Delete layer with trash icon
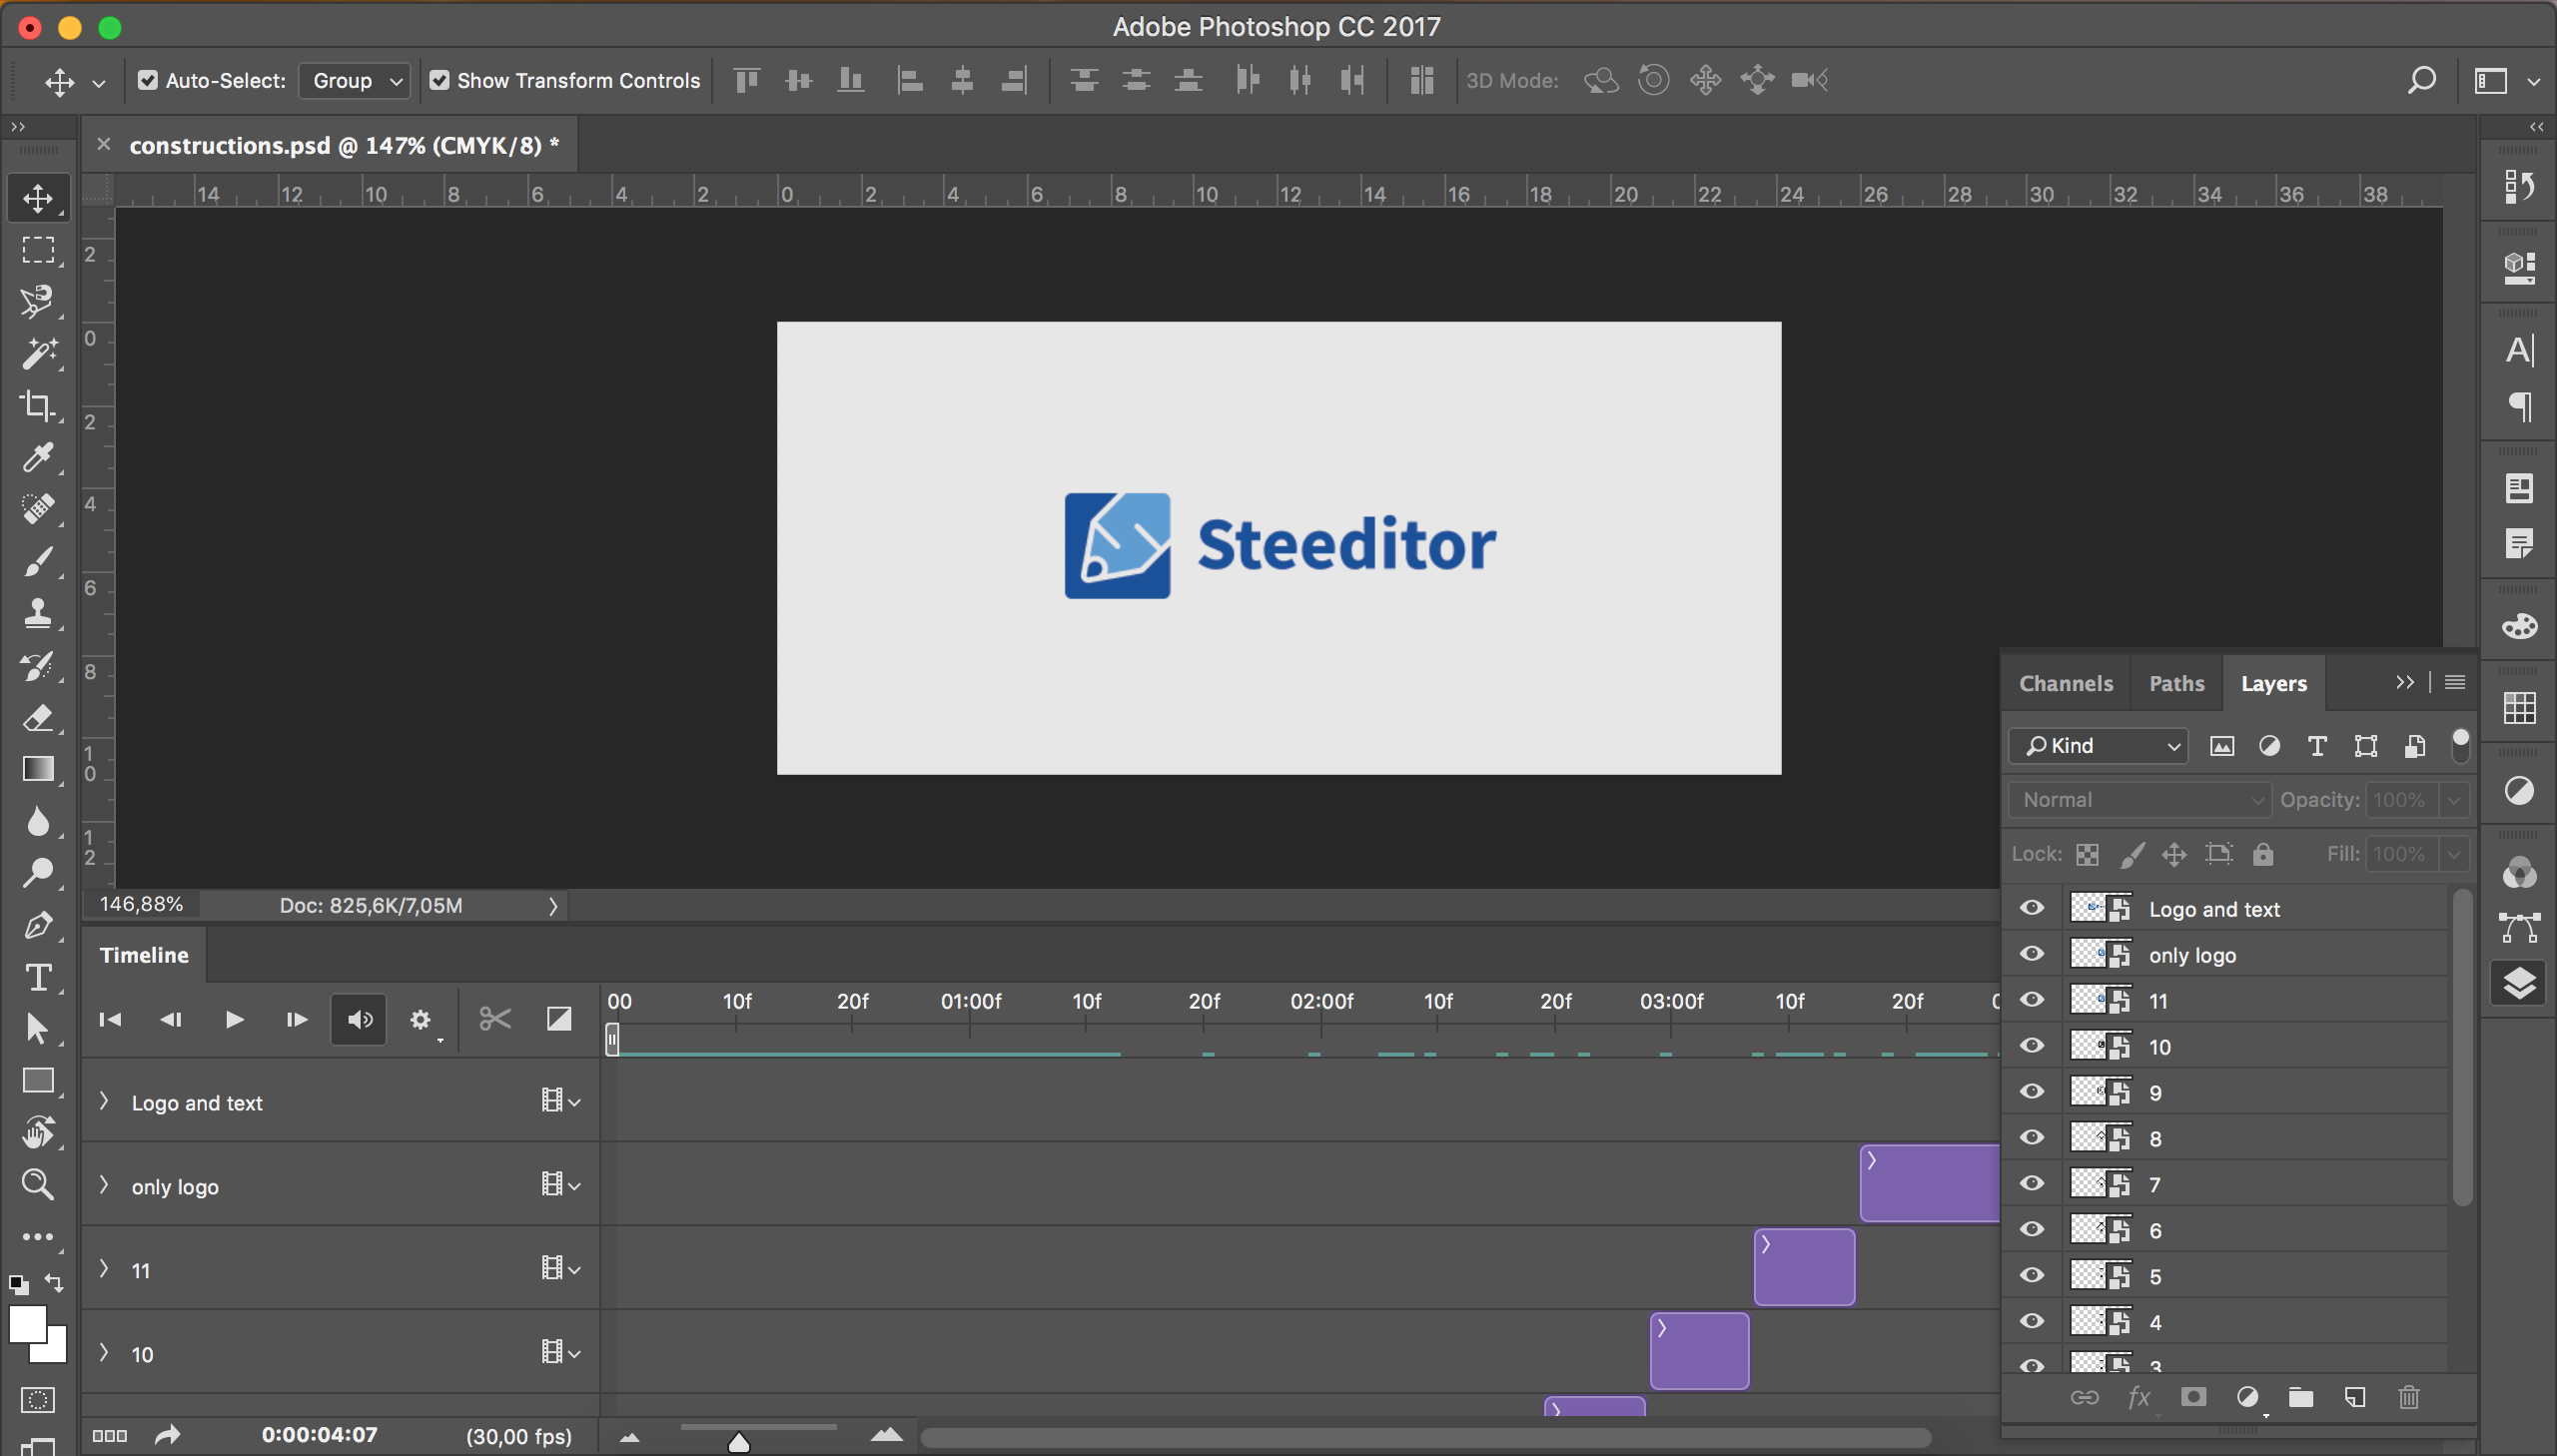Viewport: 2557px width, 1456px height. [2409, 1397]
